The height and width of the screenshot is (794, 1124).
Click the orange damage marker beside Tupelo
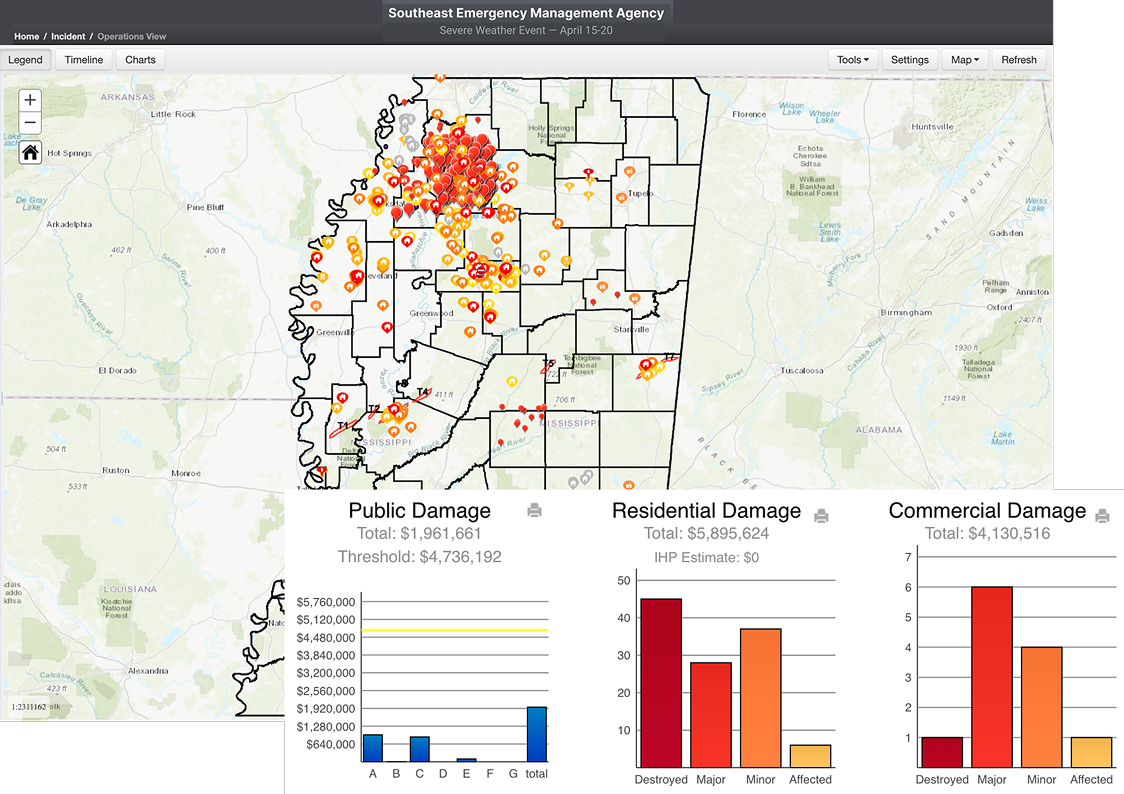[621, 198]
